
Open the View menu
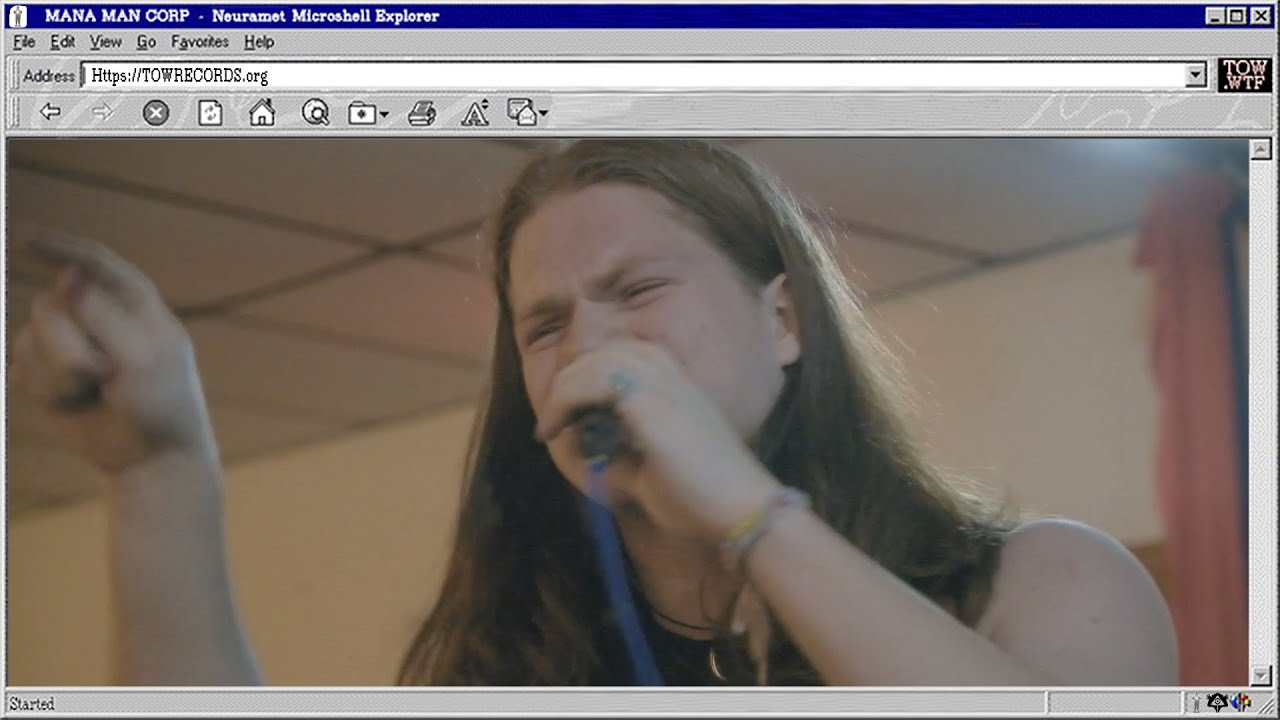coord(105,42)
